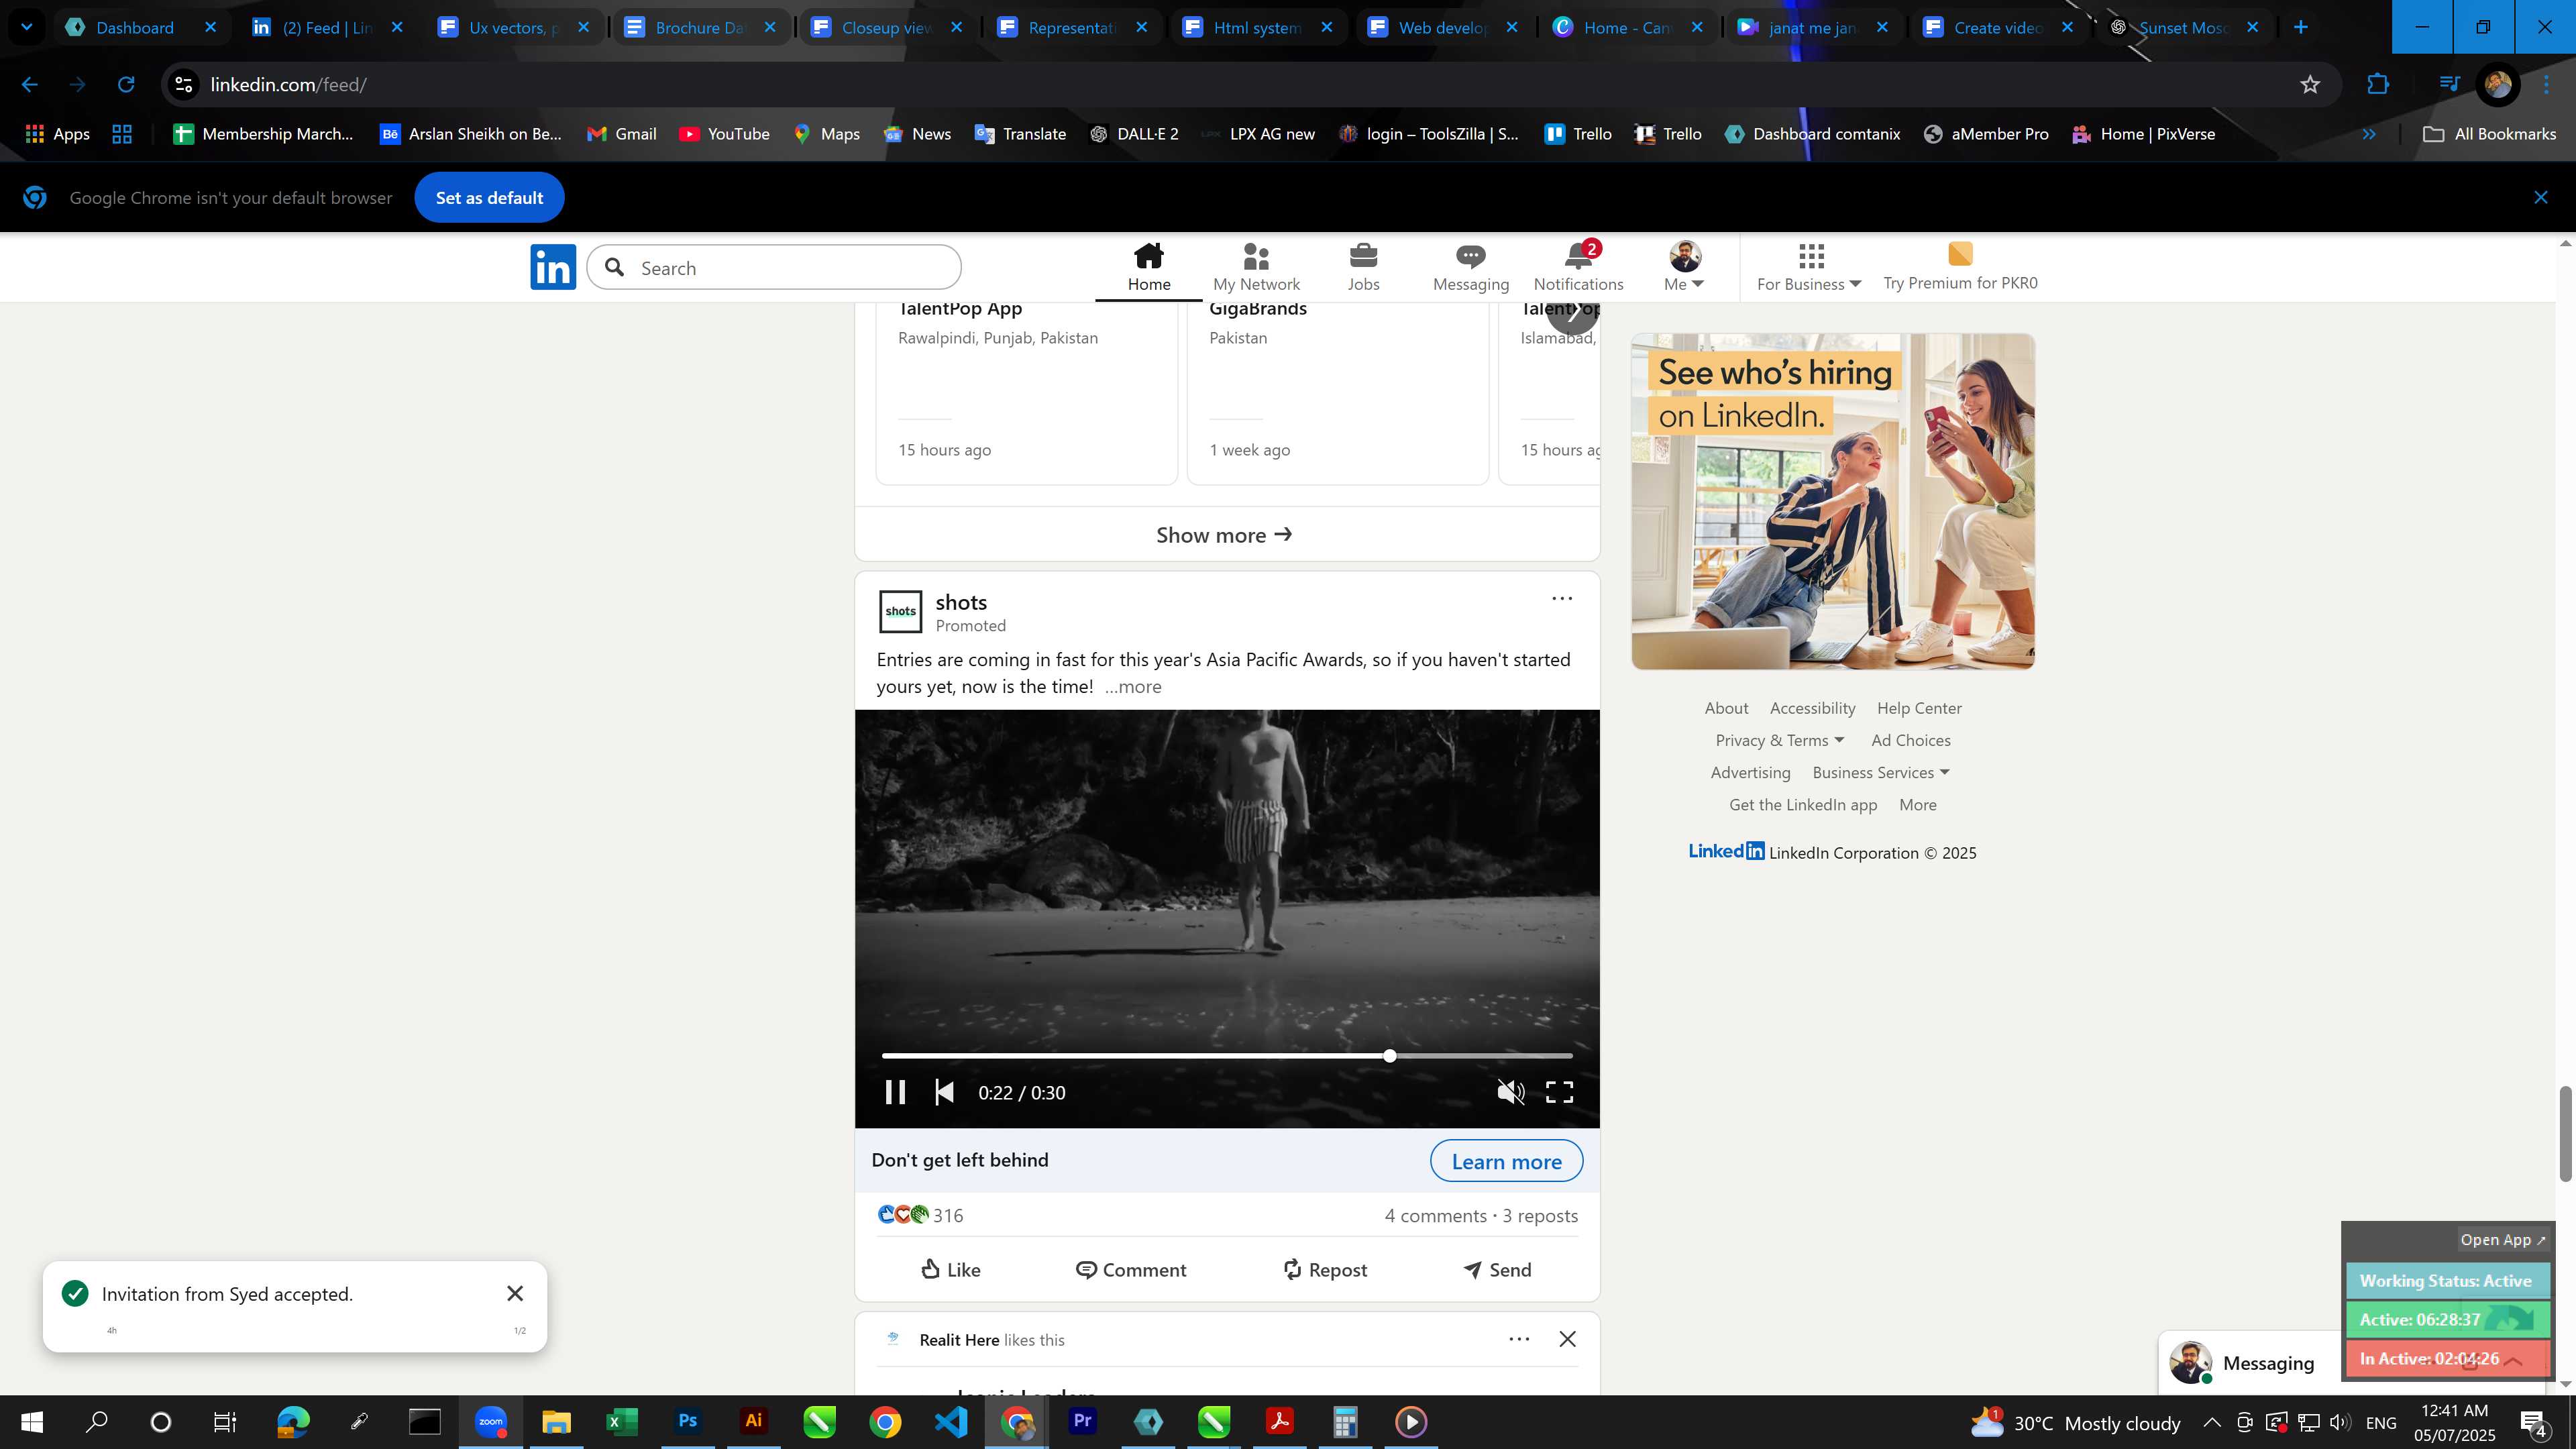Click the Learn more button
Screen dimensions: 2576x1449
coord(1506,1161)
